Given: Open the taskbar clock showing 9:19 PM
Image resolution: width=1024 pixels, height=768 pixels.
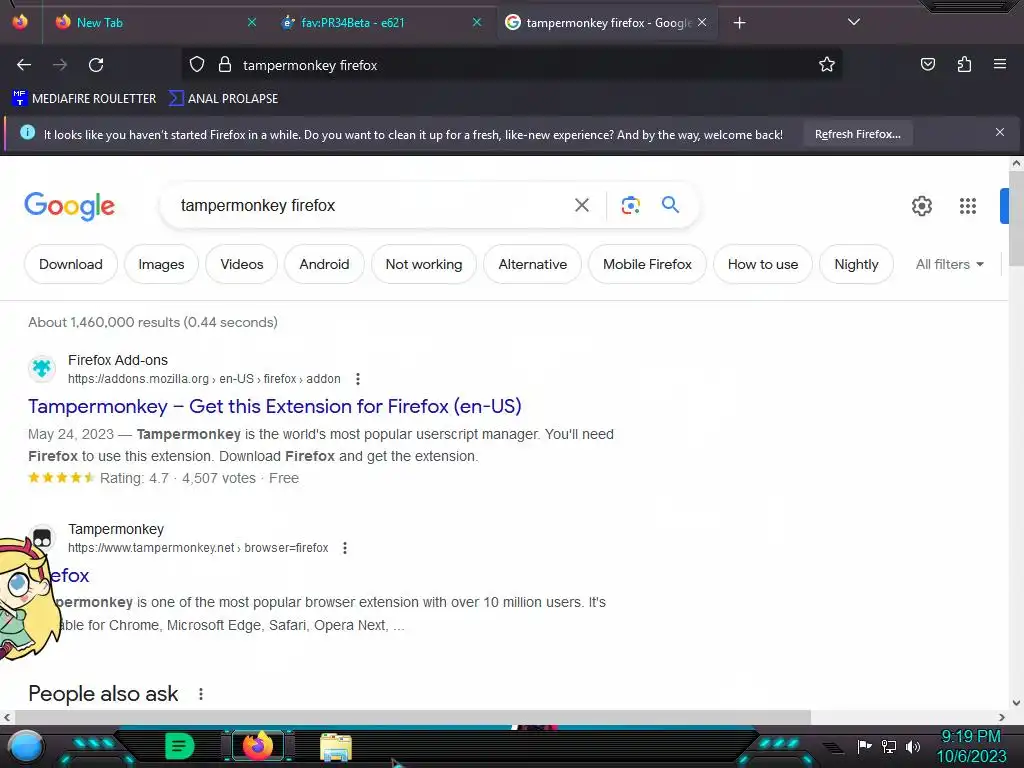Looking at the screenshot, I should tap(971, 746).
